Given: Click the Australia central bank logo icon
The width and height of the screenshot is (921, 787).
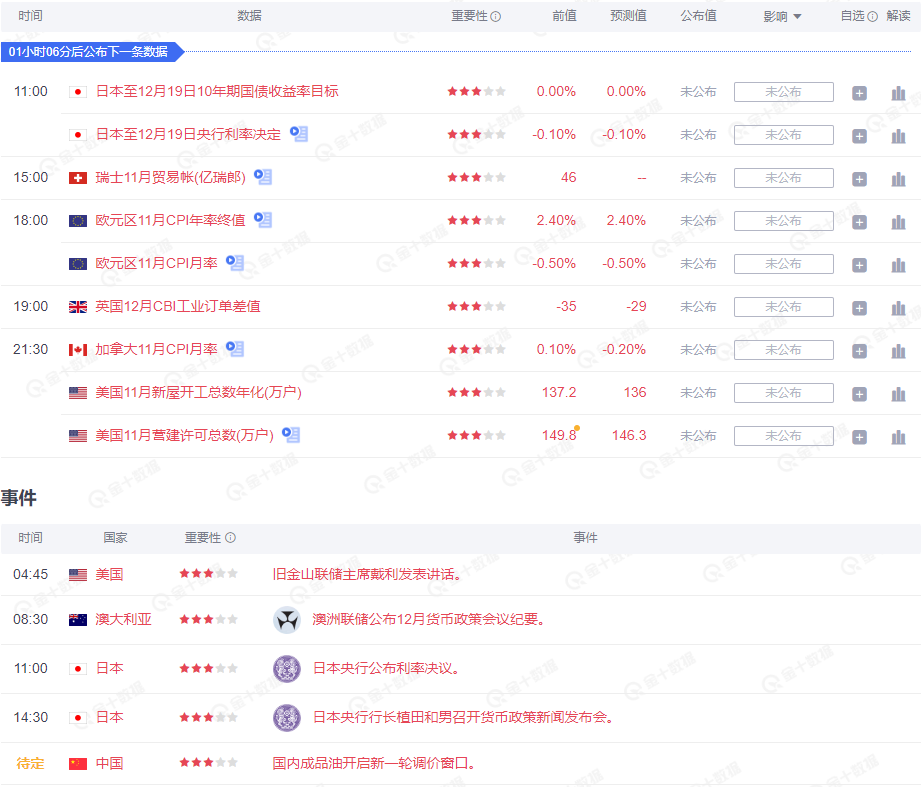Looking at the screenshot, I should (x=287, y=619).
